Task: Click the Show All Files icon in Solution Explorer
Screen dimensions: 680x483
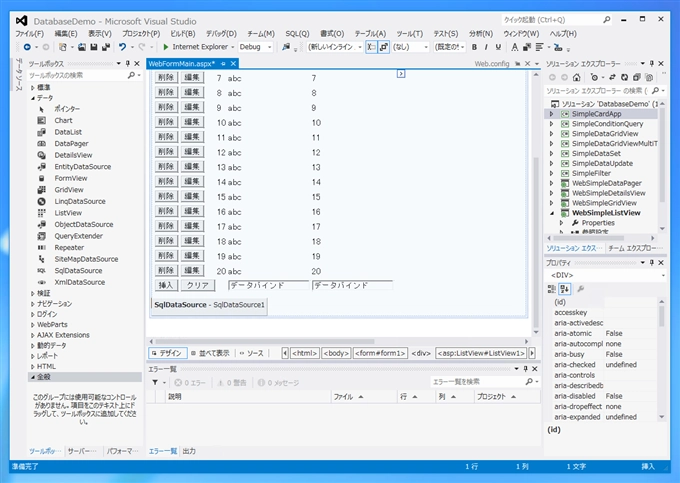Action: tap(649, 77)
